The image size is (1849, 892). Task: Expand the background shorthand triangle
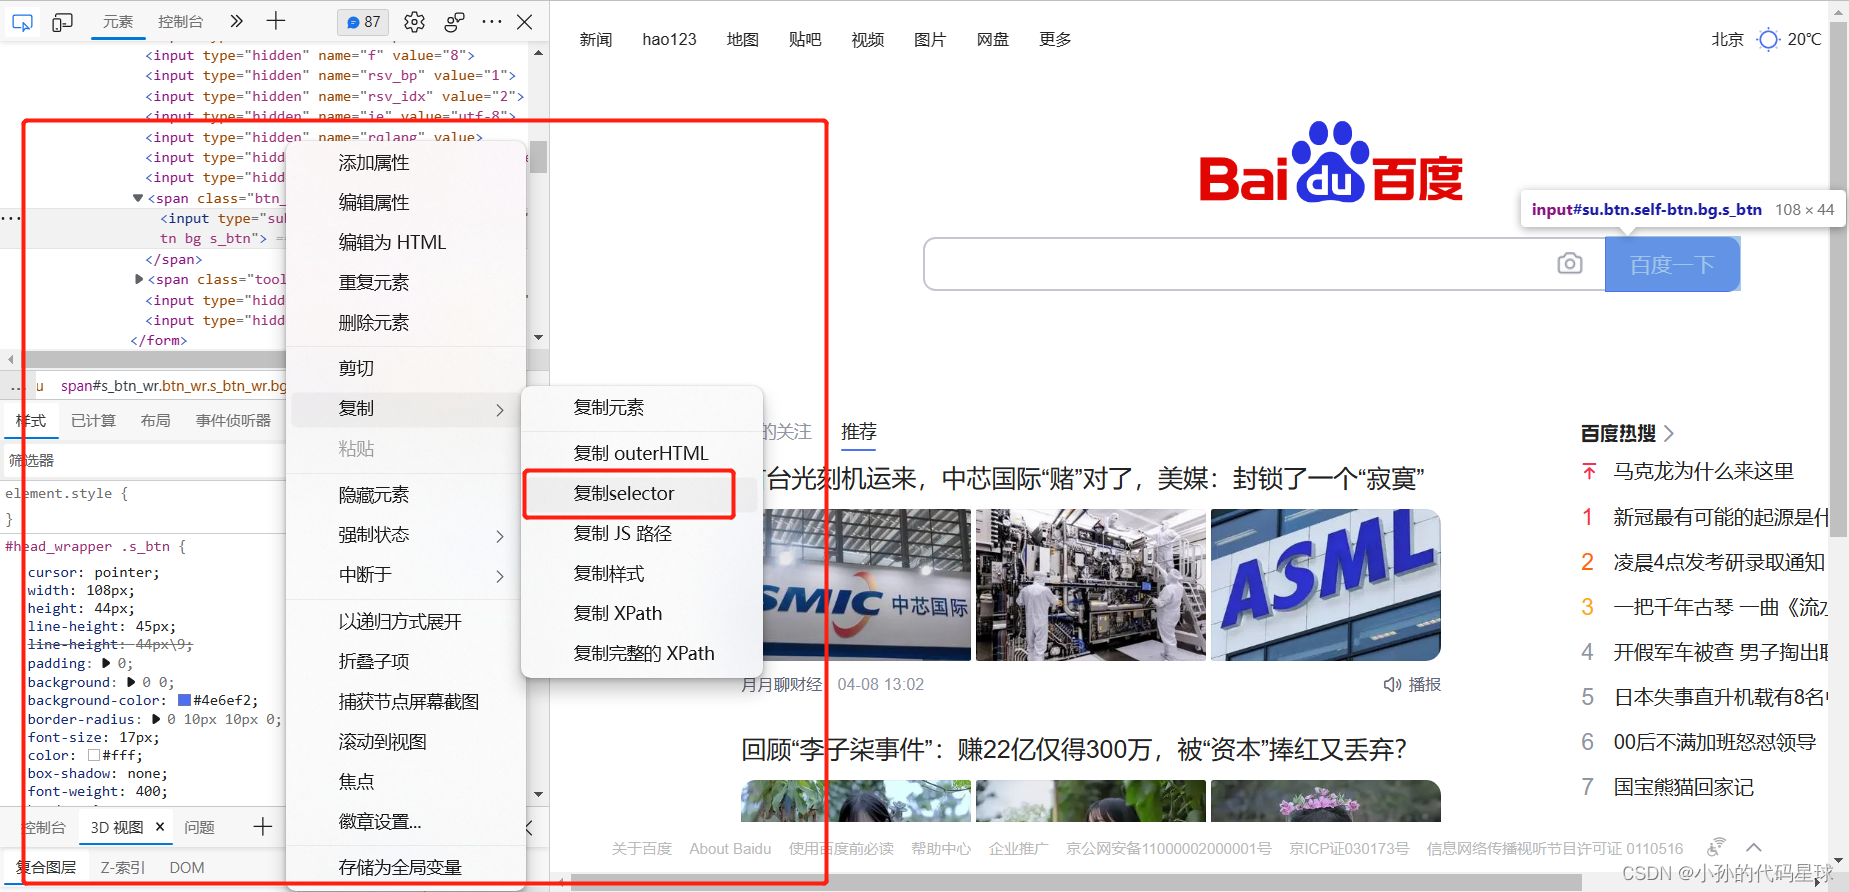132,682
